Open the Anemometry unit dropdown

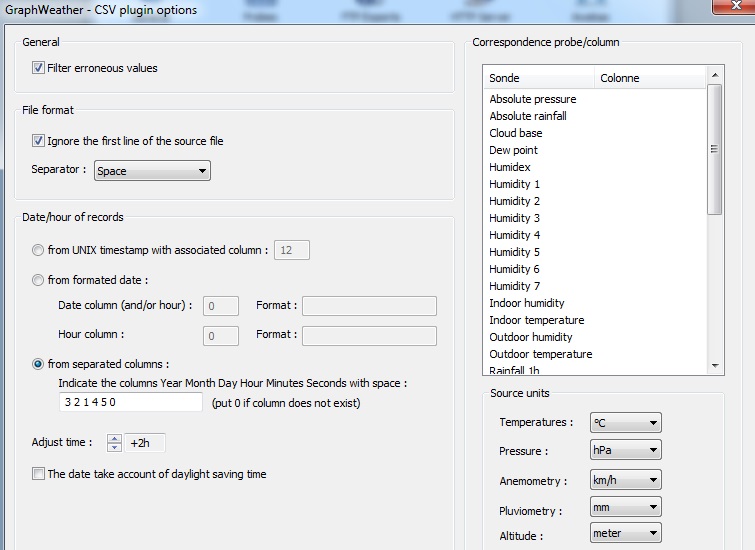coord(625,481)
